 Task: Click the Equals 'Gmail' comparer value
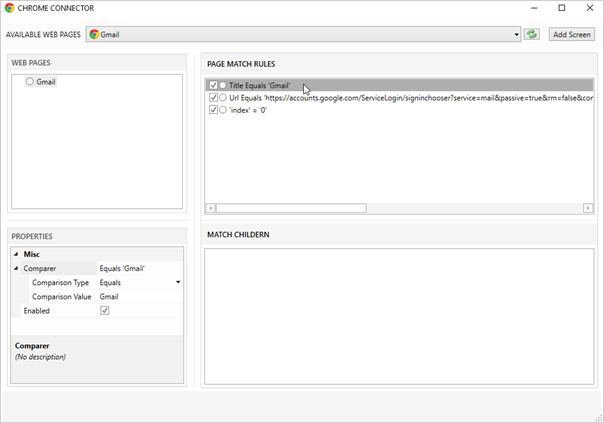122,268
